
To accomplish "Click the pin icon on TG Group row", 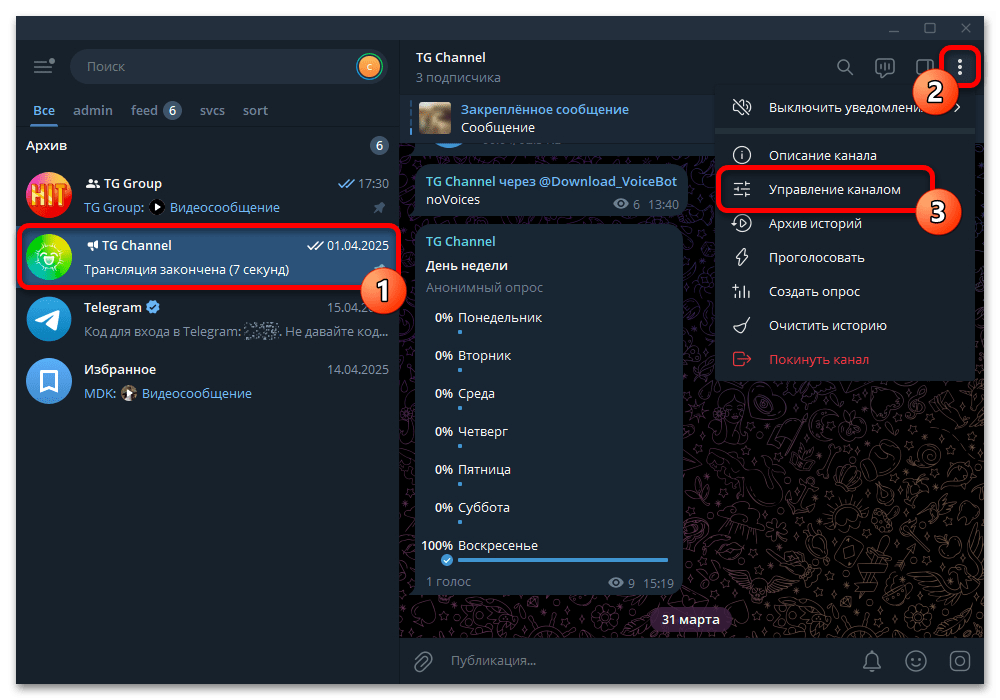I will (379, 207).
